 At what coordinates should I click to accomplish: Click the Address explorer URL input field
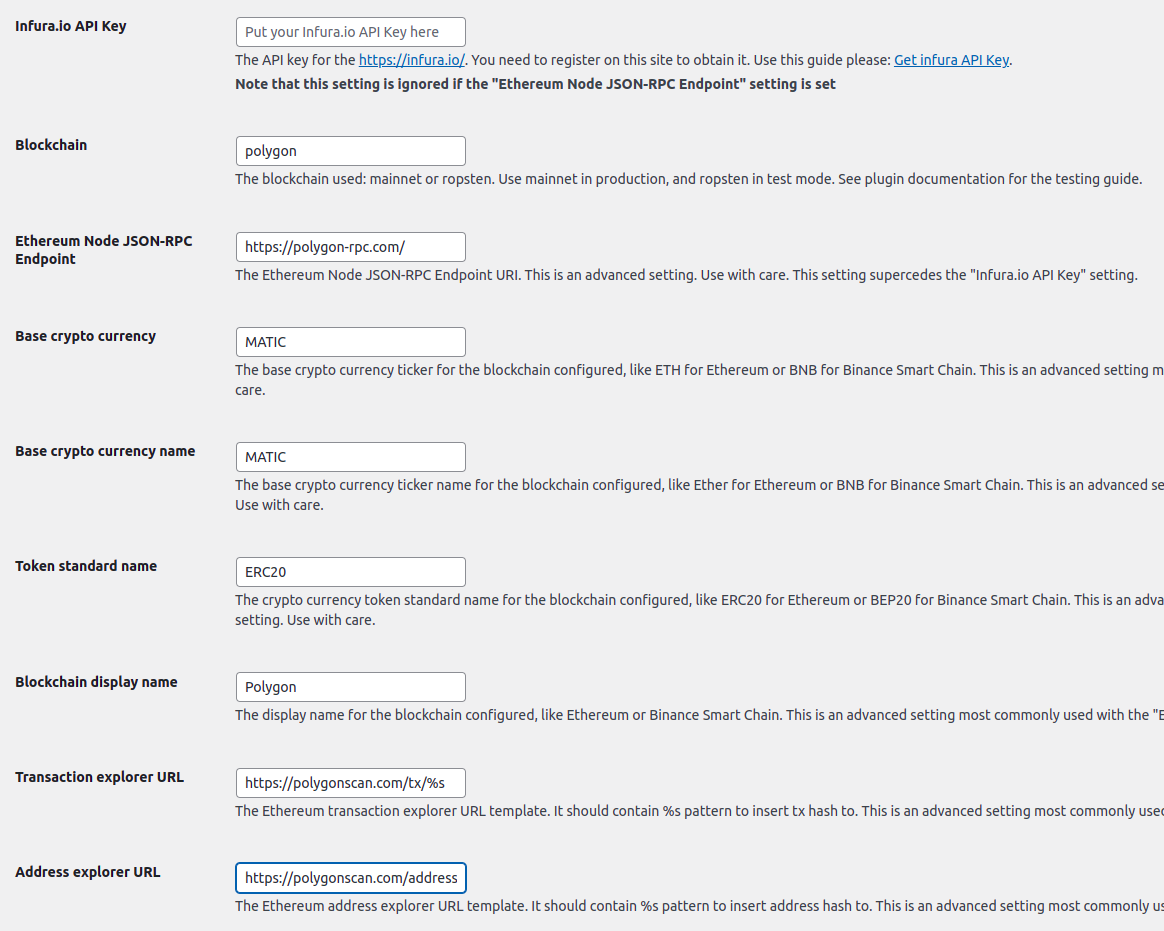(350, 878)
